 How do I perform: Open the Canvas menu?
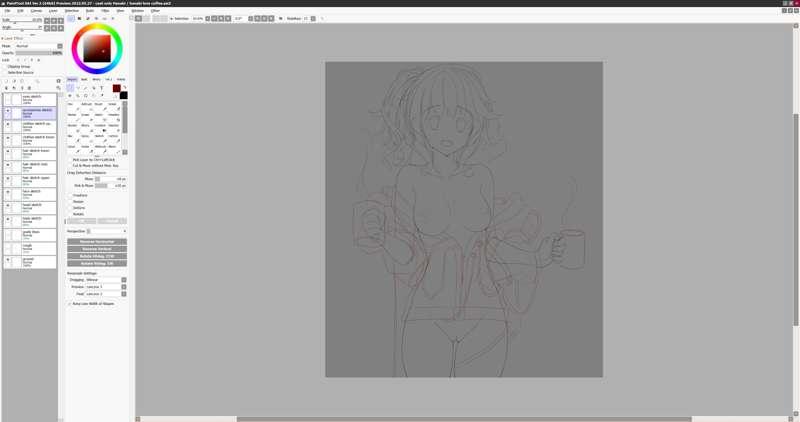coord(36,10)
